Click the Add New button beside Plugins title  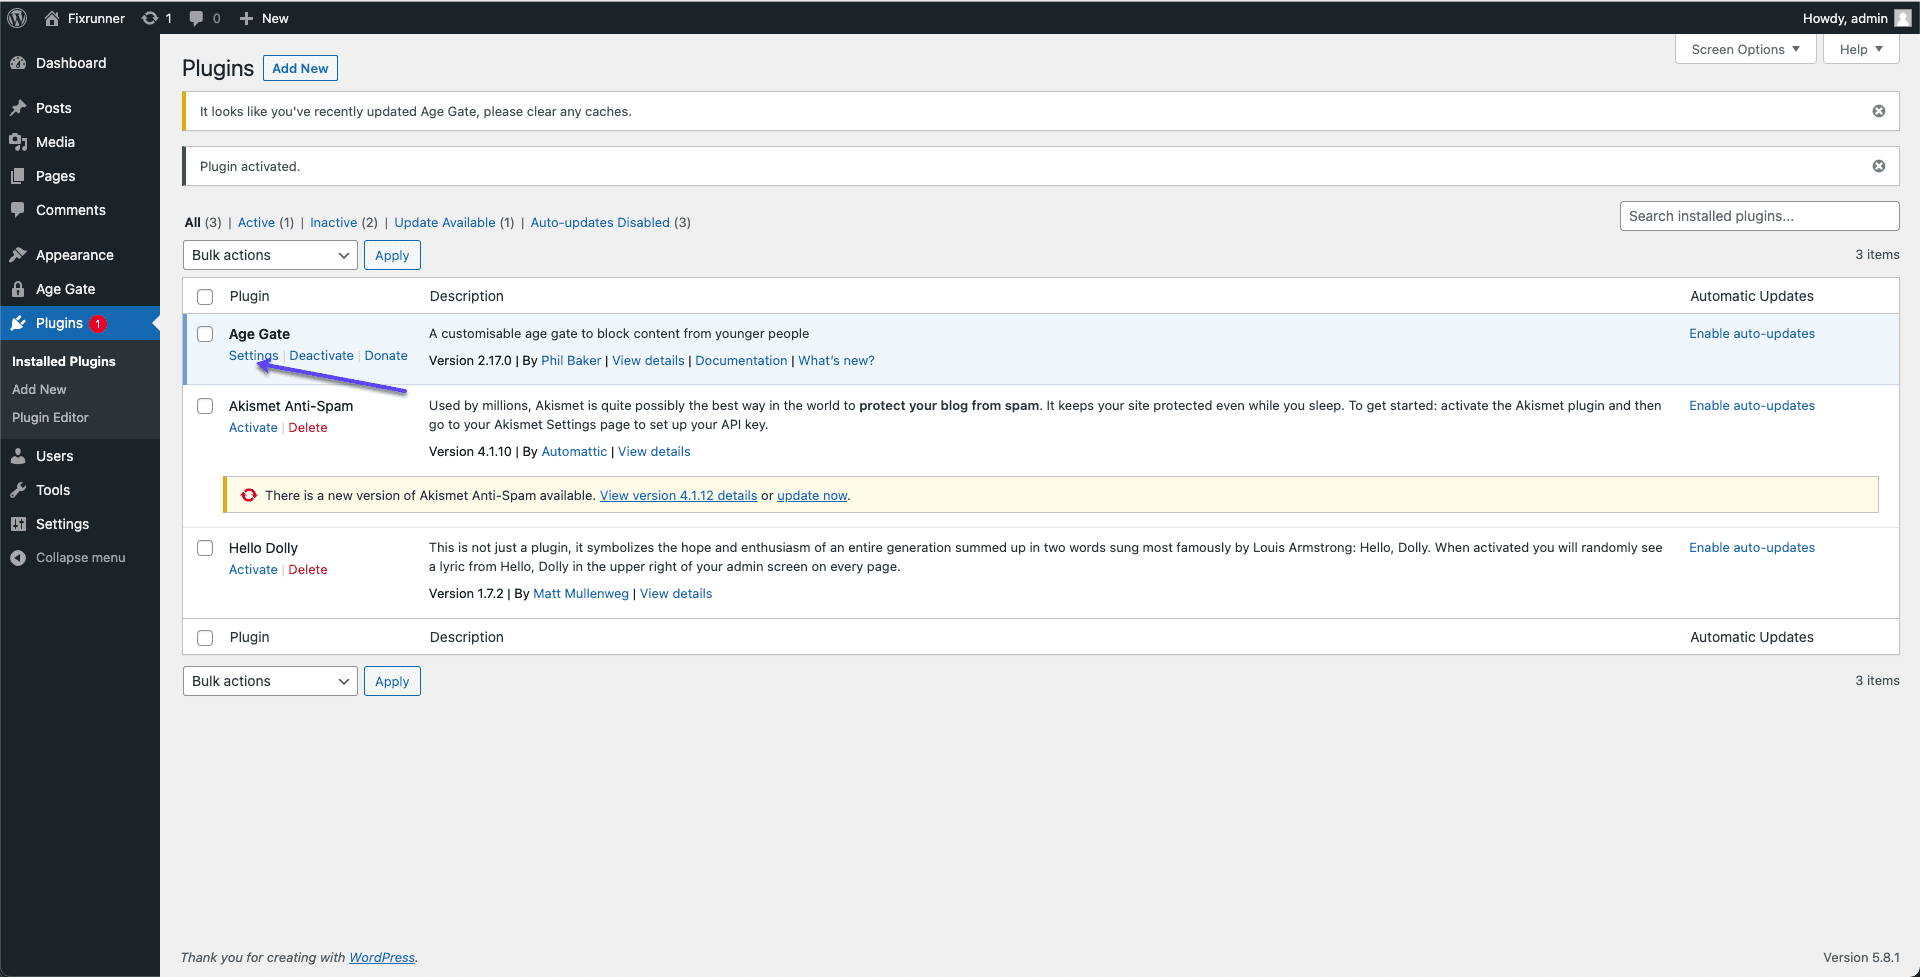click(x=300, y=68)
